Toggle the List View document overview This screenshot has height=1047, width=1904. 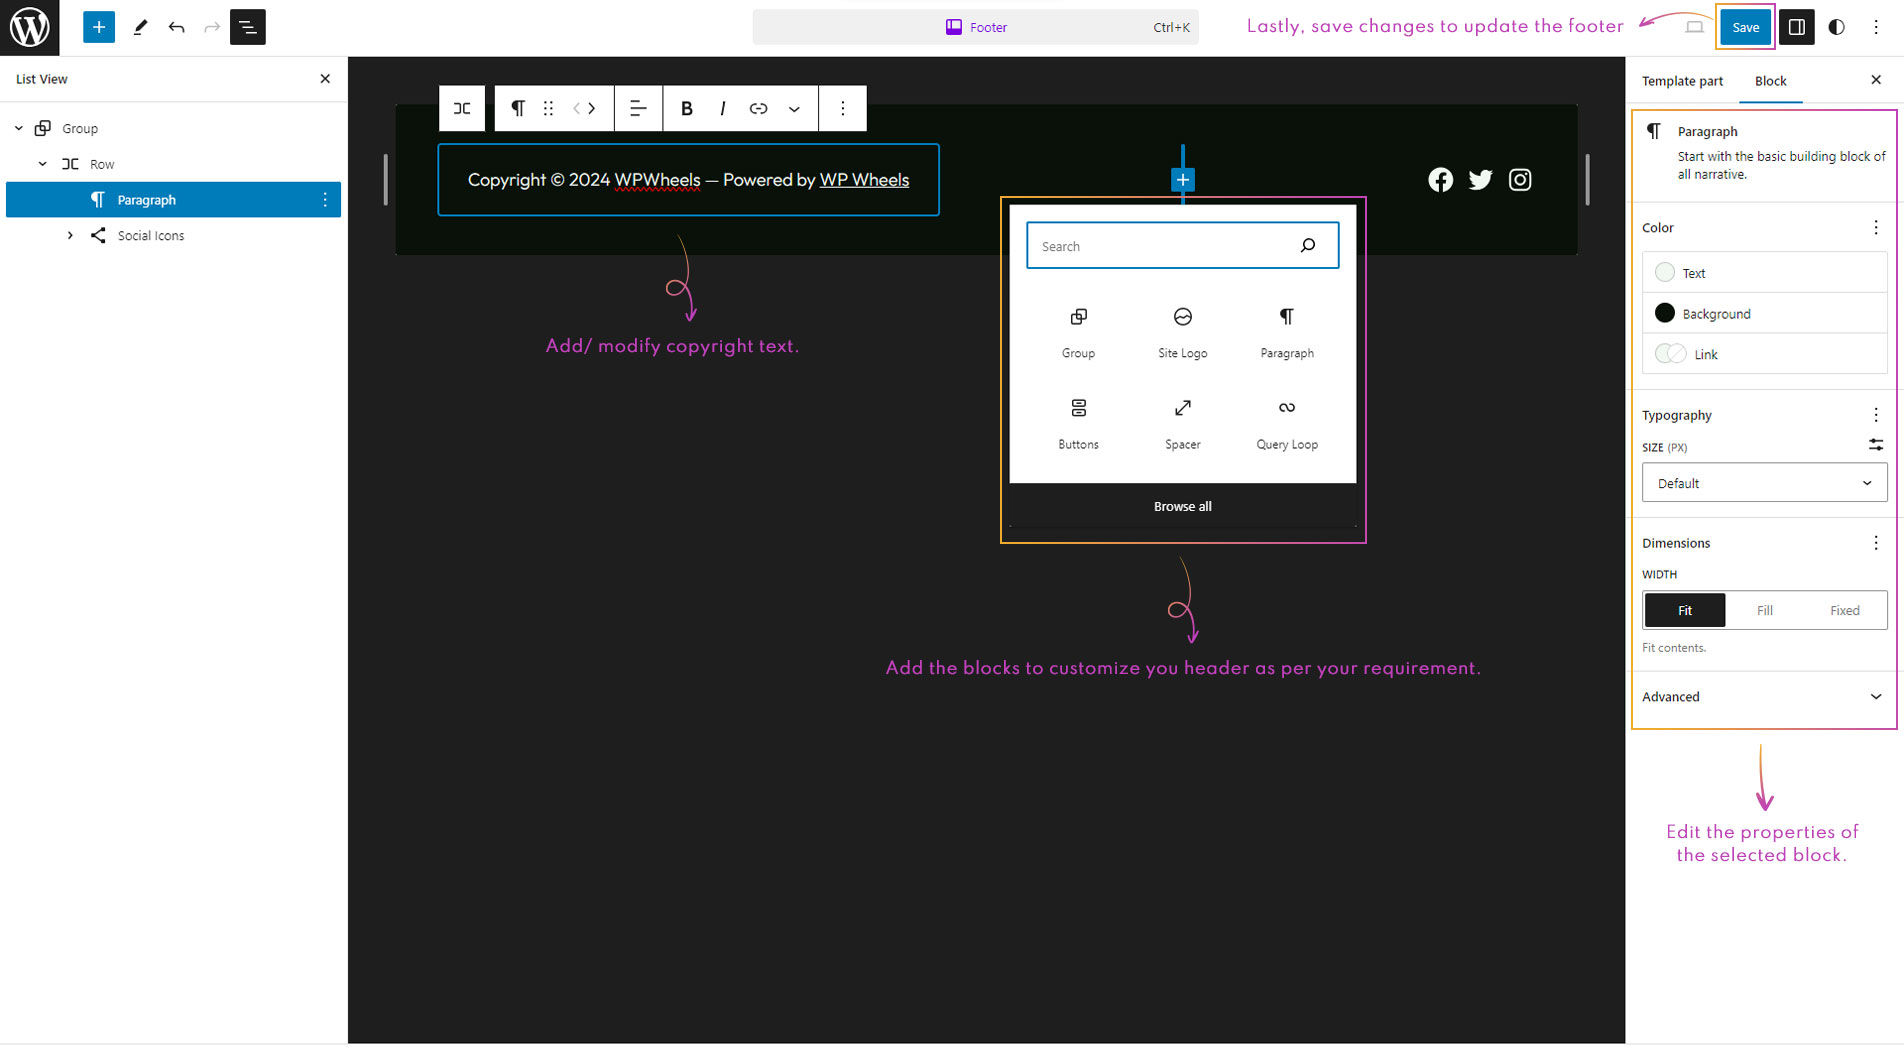[x=247, y=27]
